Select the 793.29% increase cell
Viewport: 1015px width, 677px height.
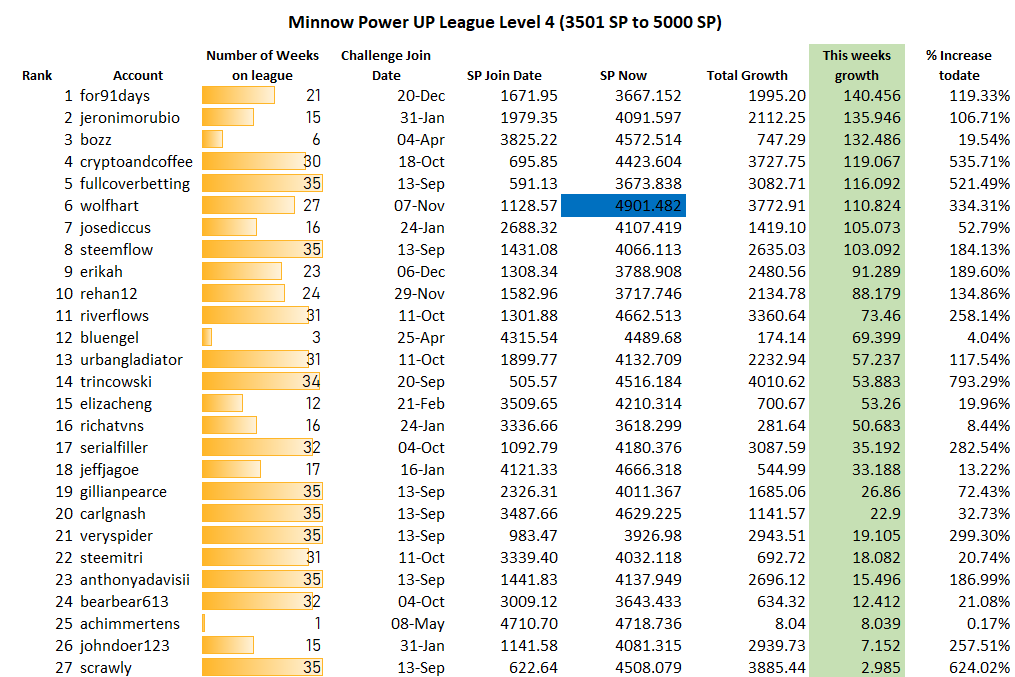tap(979, 382)
